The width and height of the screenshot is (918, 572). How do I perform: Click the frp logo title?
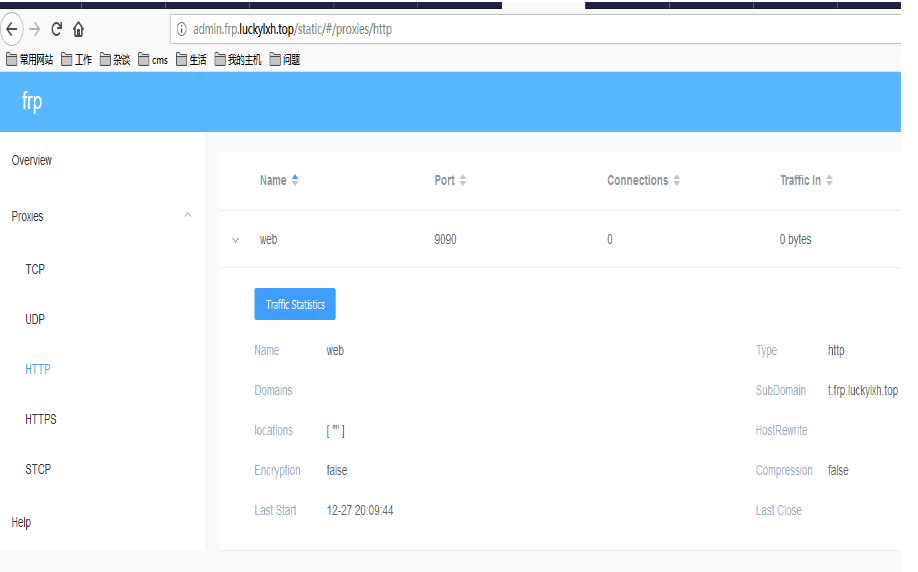point(32,101)
